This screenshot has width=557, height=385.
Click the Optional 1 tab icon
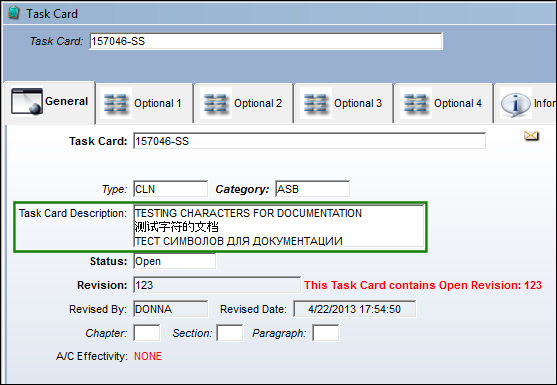(x=116, y=103)
